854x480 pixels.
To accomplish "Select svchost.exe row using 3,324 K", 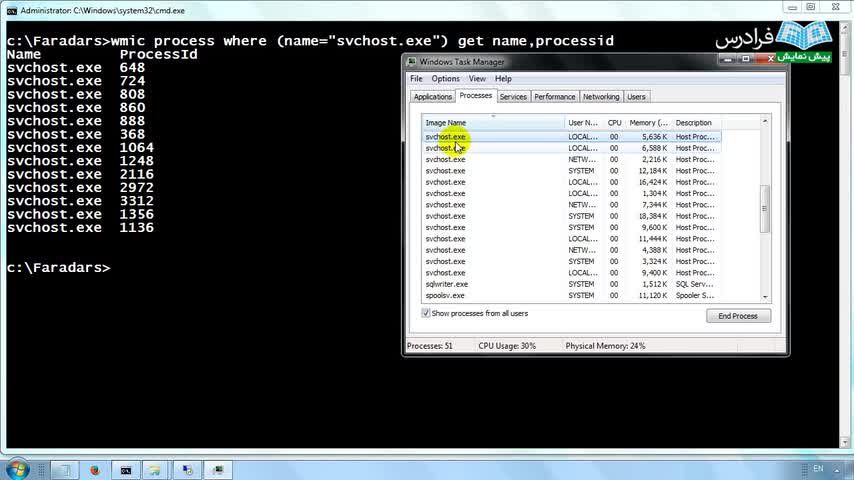I will click(x=571, y=262).
